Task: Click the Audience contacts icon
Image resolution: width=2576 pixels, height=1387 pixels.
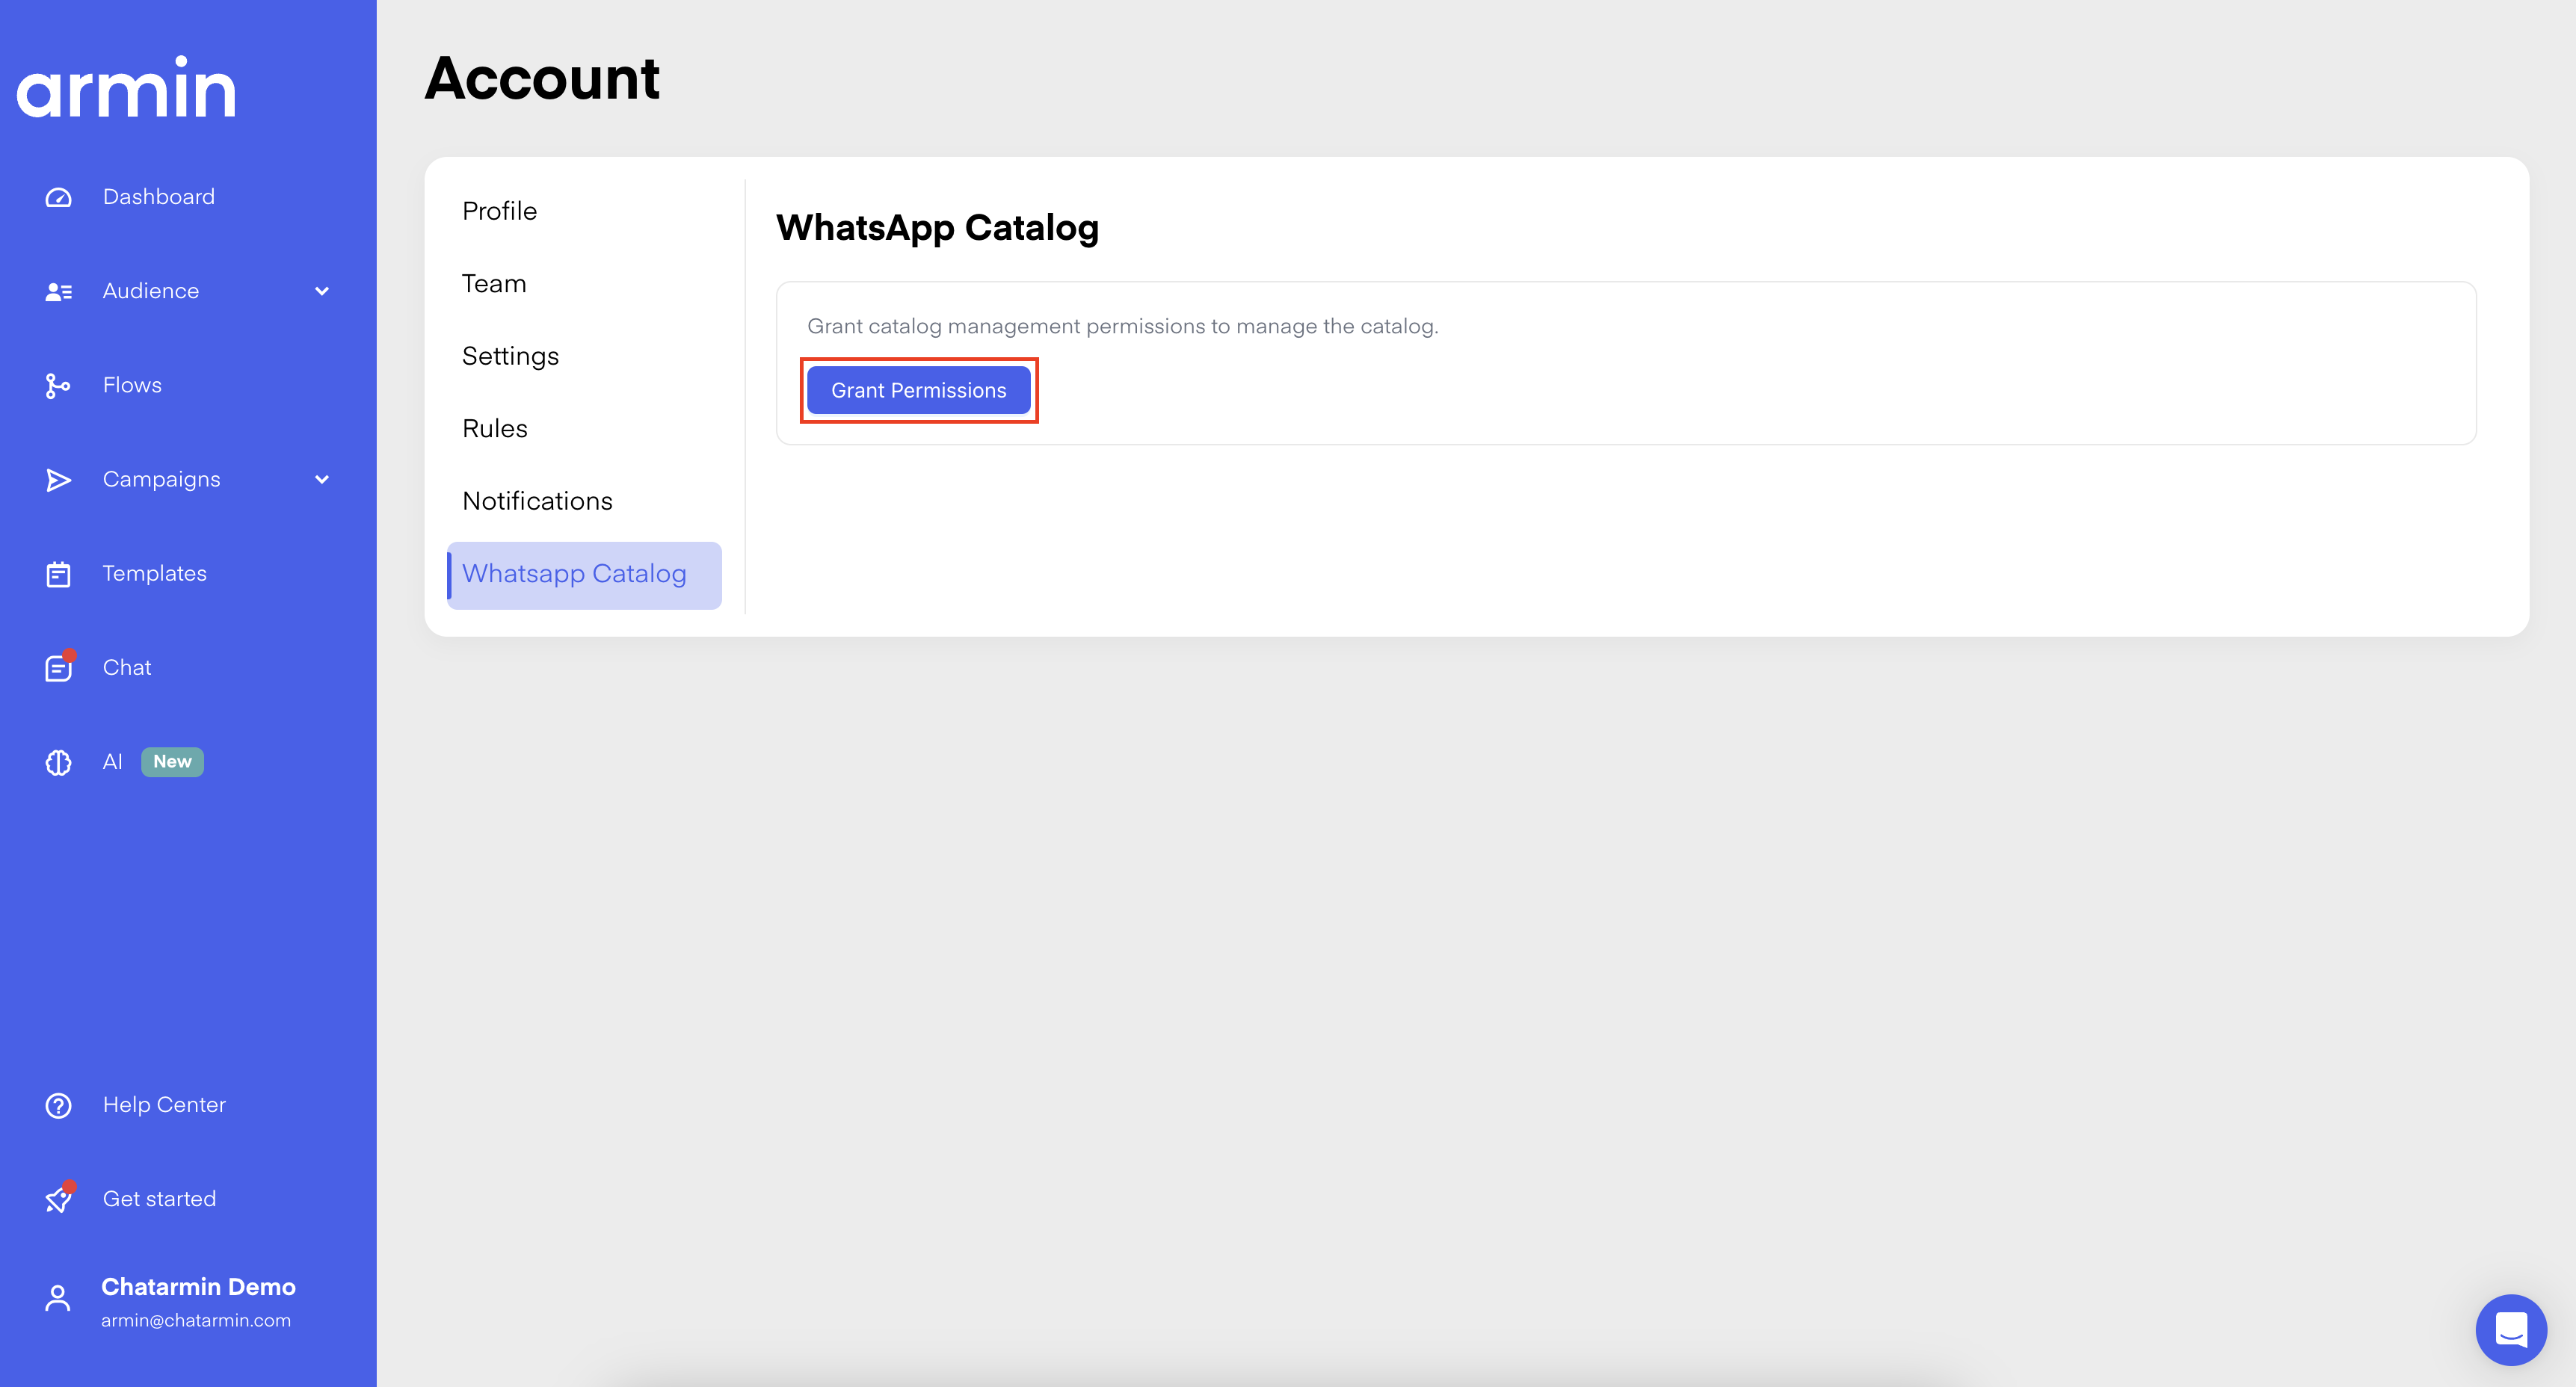Action: click(x=58, y=291)
